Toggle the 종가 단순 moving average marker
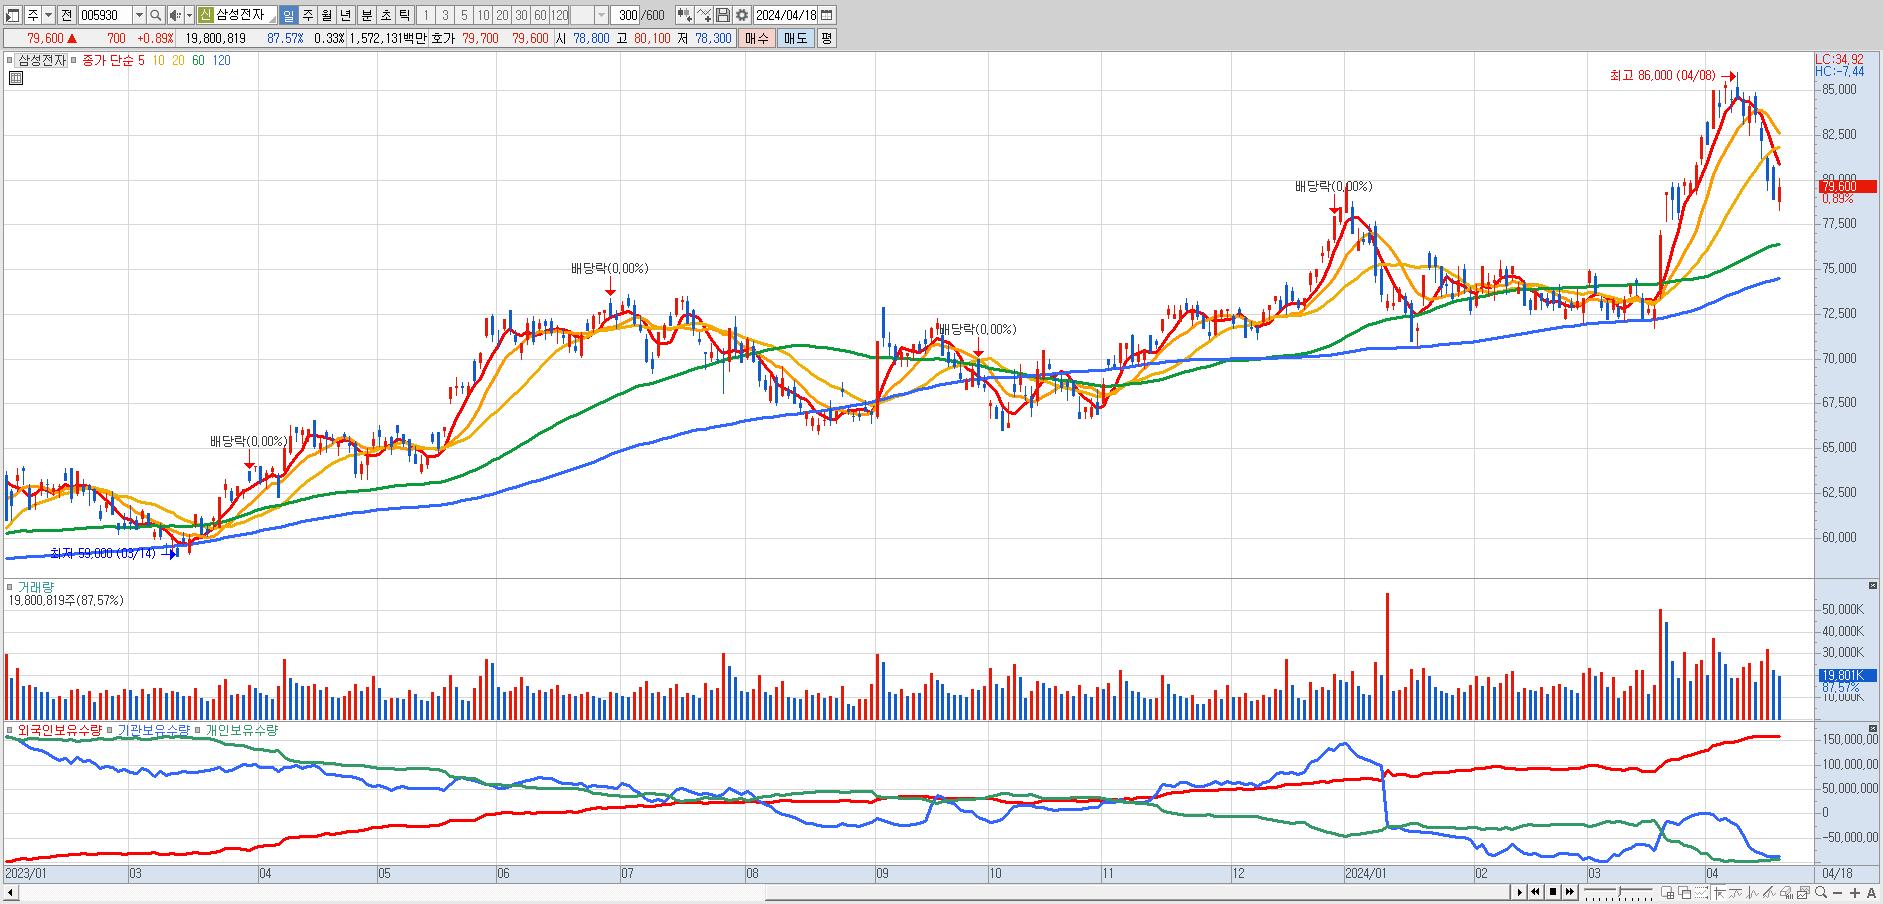The height and width of the screenshot is (904, 1883). pyautogui.click(x=75, y=60)
